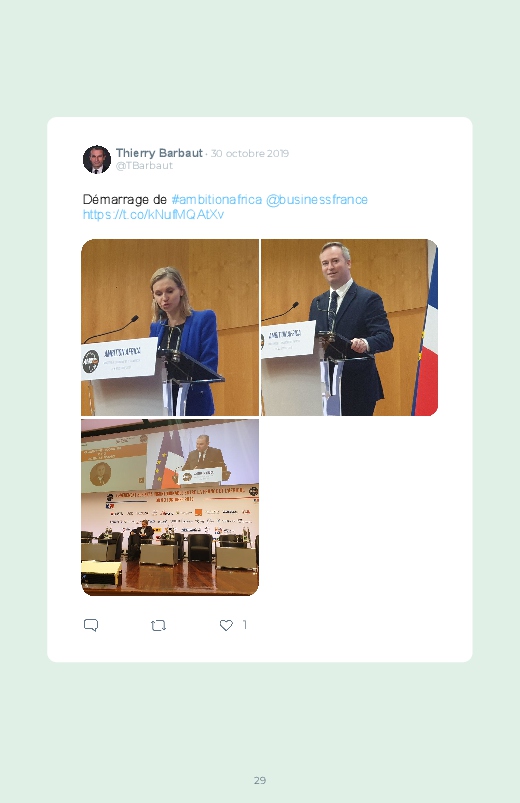Open Thierry Barbaut's profile avatar
Screen dimensions: 520x803
tap(97, 159)
